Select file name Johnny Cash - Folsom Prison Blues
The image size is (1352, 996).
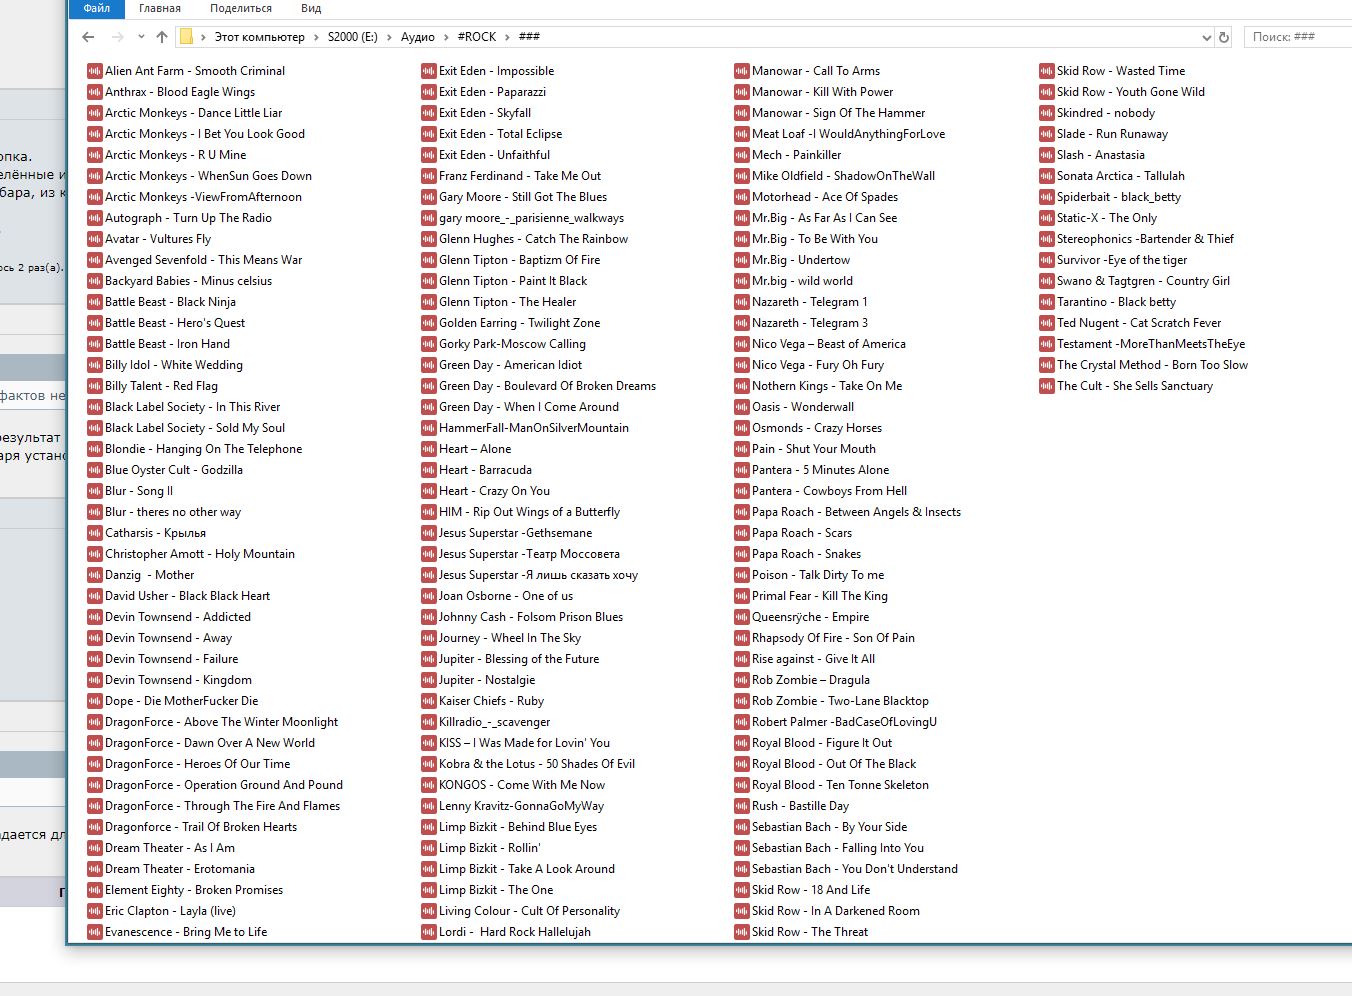coord(531,617)
